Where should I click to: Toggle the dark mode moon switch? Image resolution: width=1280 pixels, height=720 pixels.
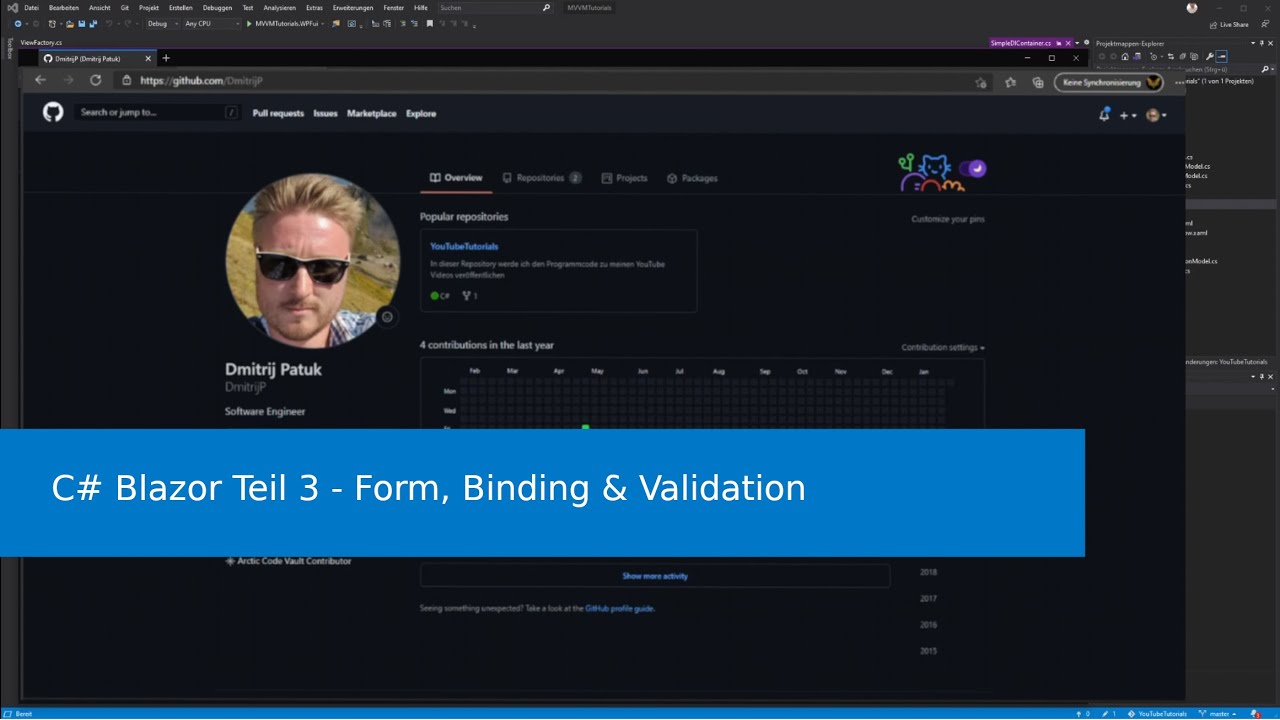click(972, 168)
